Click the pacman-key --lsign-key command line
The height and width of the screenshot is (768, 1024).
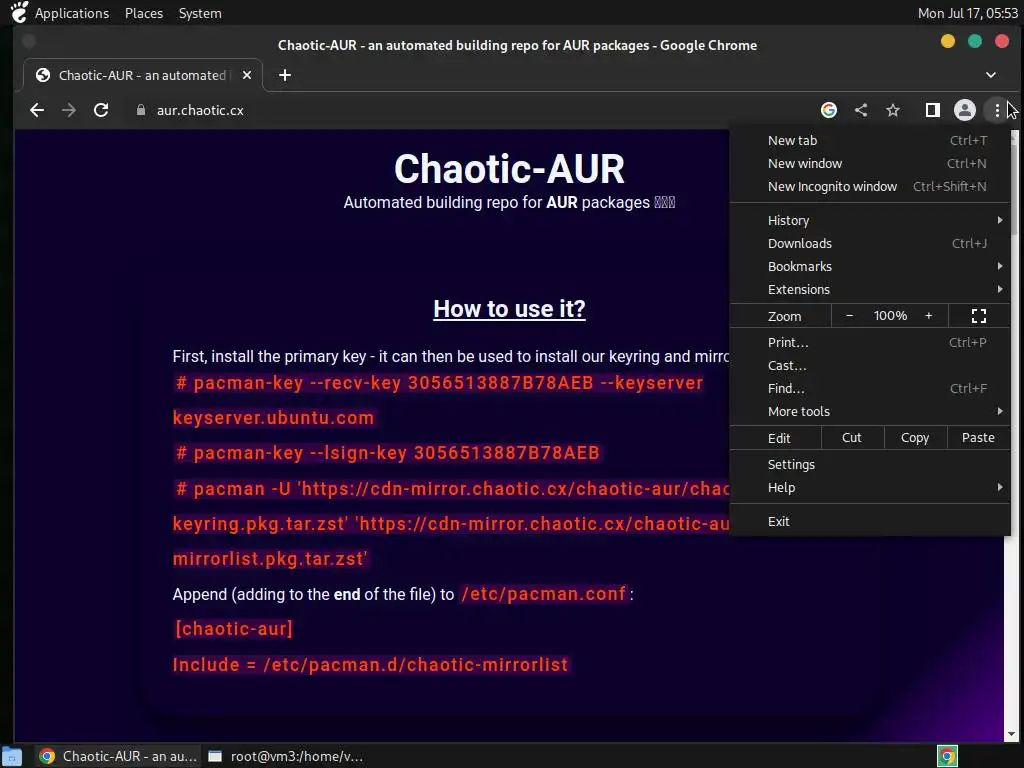coord(387,453)
